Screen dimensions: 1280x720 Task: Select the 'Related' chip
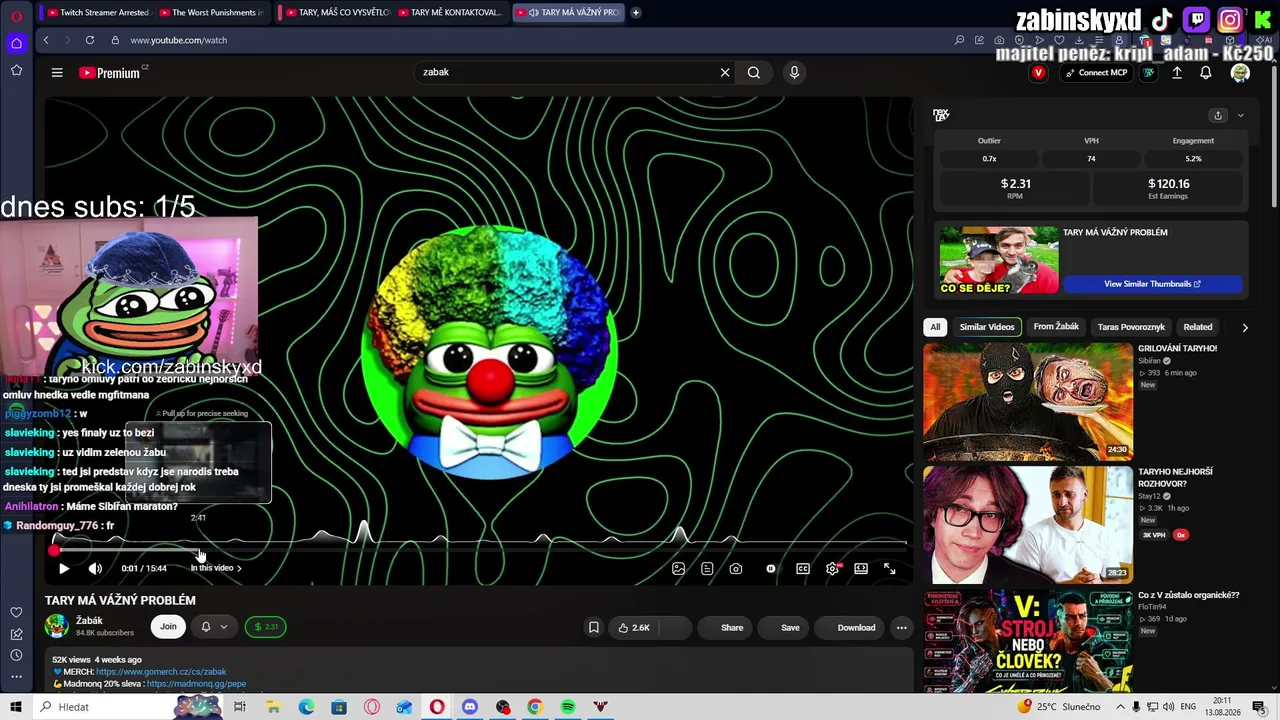point(1198,327)
